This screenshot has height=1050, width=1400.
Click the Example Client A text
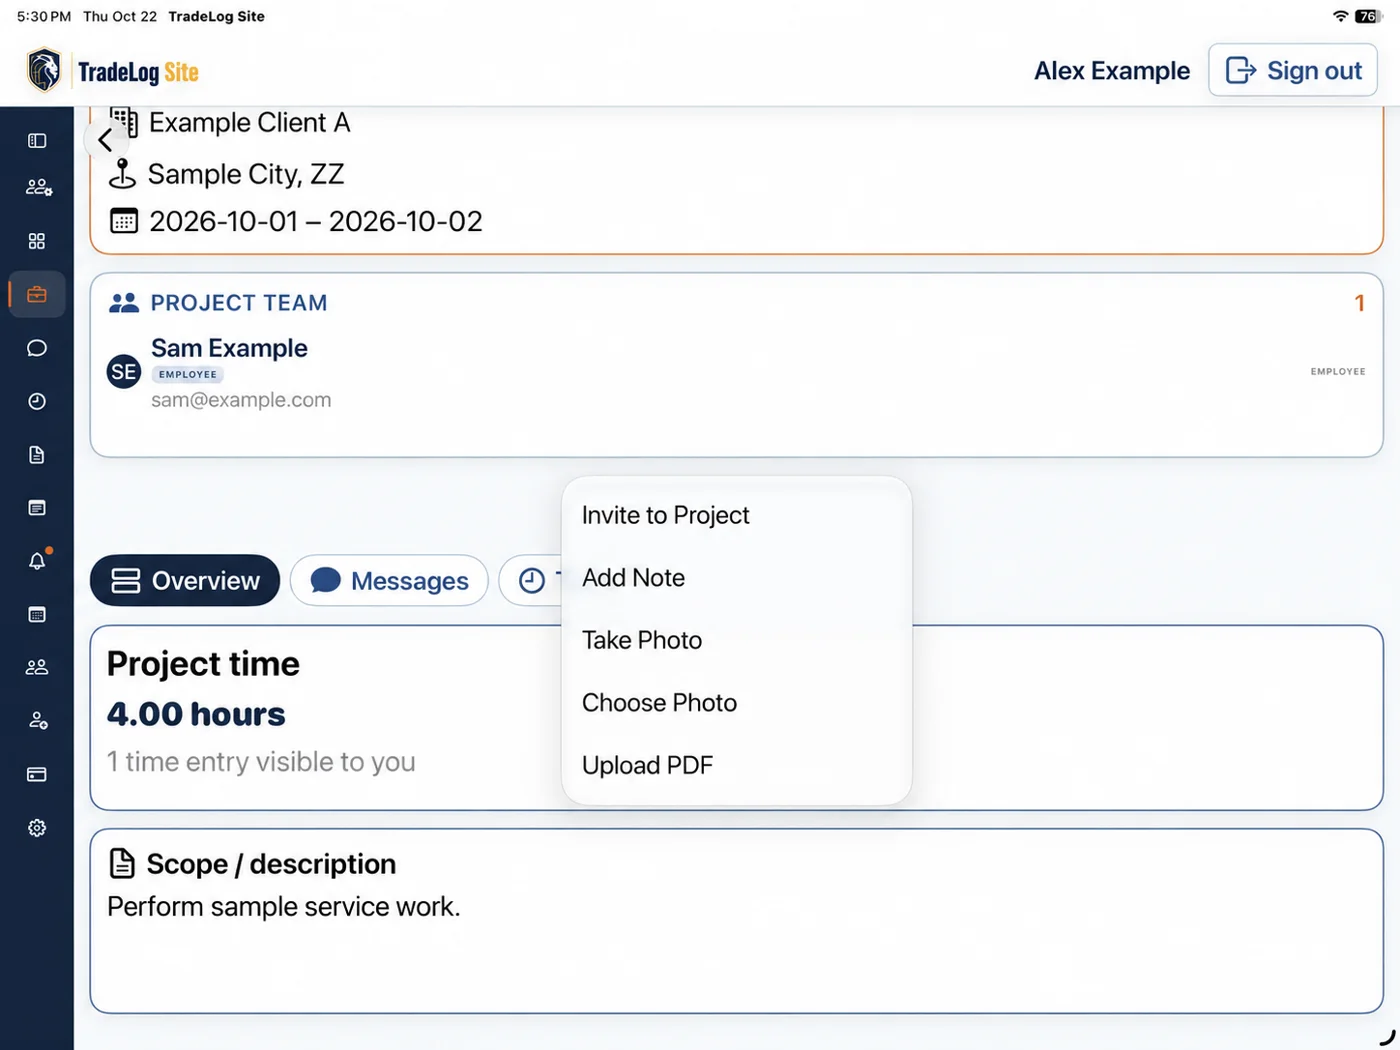tap(250, 123)
